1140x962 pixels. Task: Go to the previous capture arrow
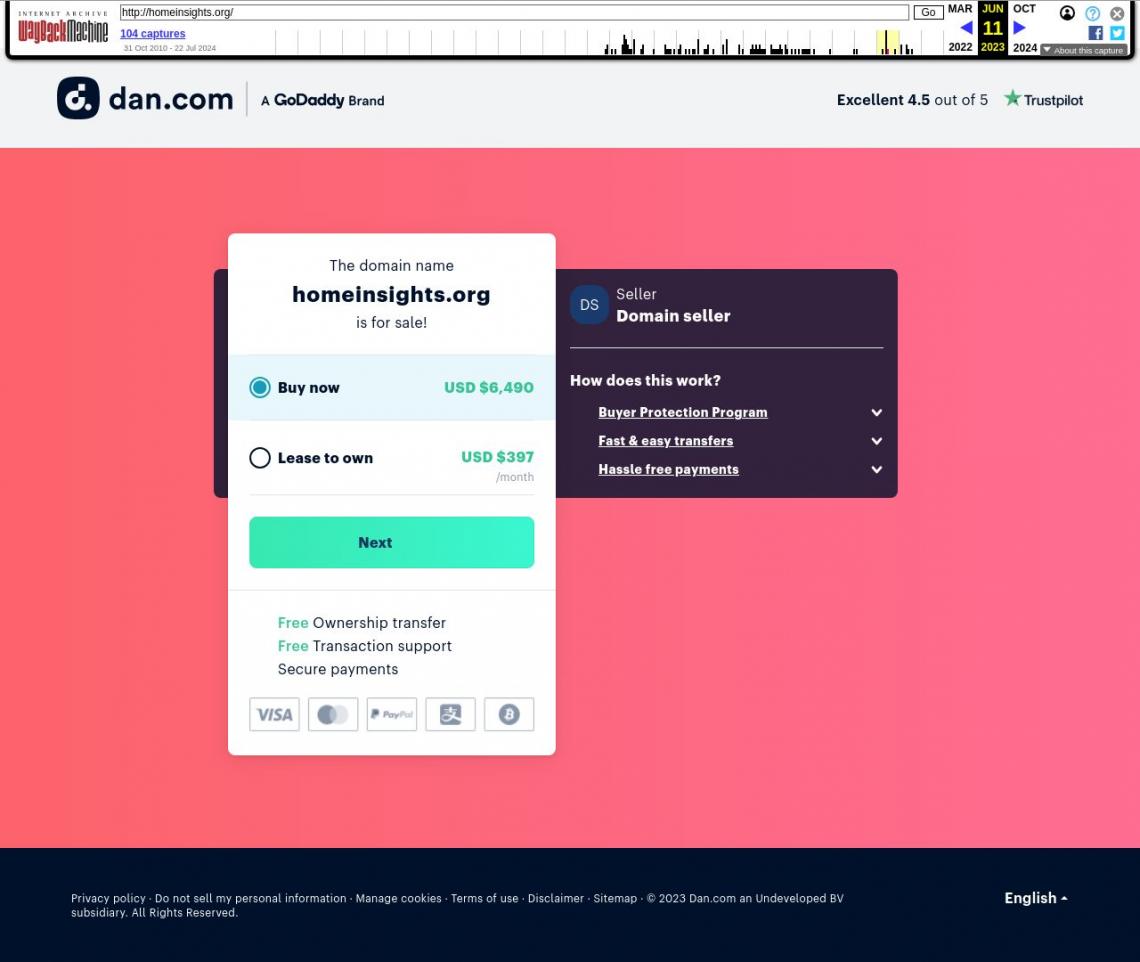[966, 28]
